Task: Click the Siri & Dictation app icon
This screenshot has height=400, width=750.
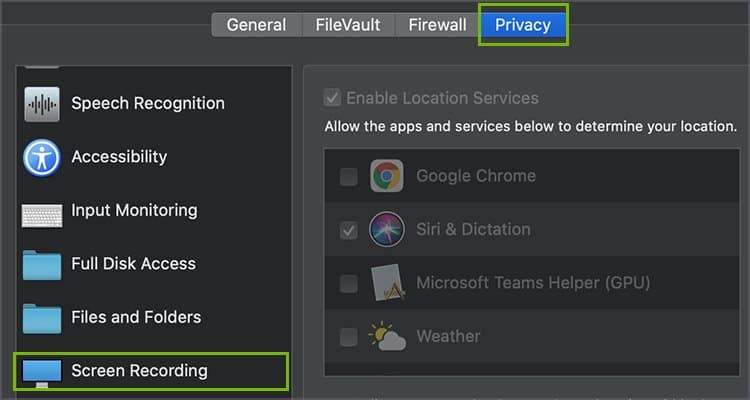Action: (386, 229)
